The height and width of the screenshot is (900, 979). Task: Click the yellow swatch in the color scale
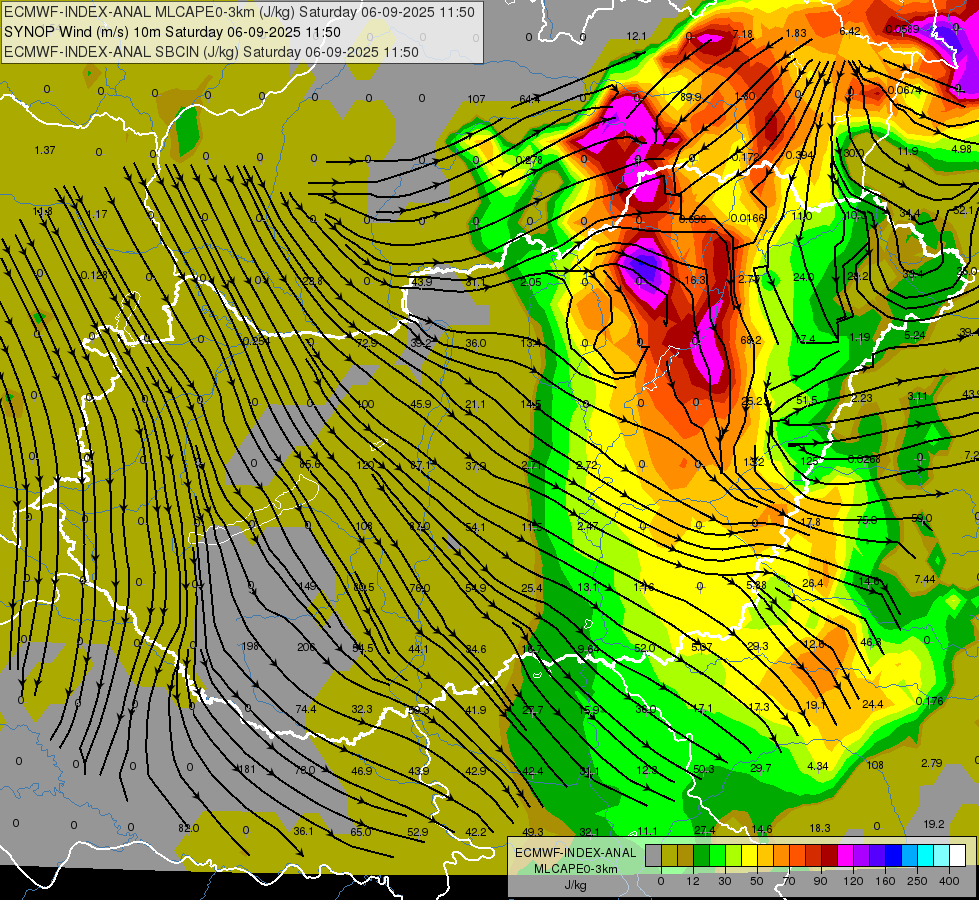tap(750, 855)
